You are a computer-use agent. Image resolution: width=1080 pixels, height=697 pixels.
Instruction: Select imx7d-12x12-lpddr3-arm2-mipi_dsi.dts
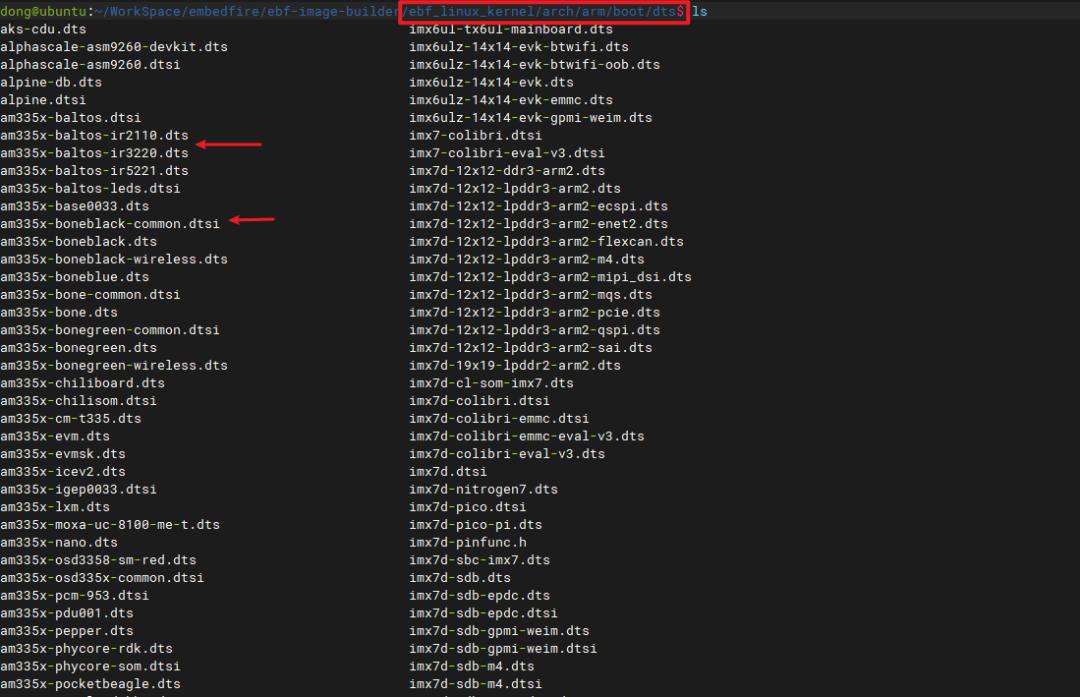(x=550, y=277)
